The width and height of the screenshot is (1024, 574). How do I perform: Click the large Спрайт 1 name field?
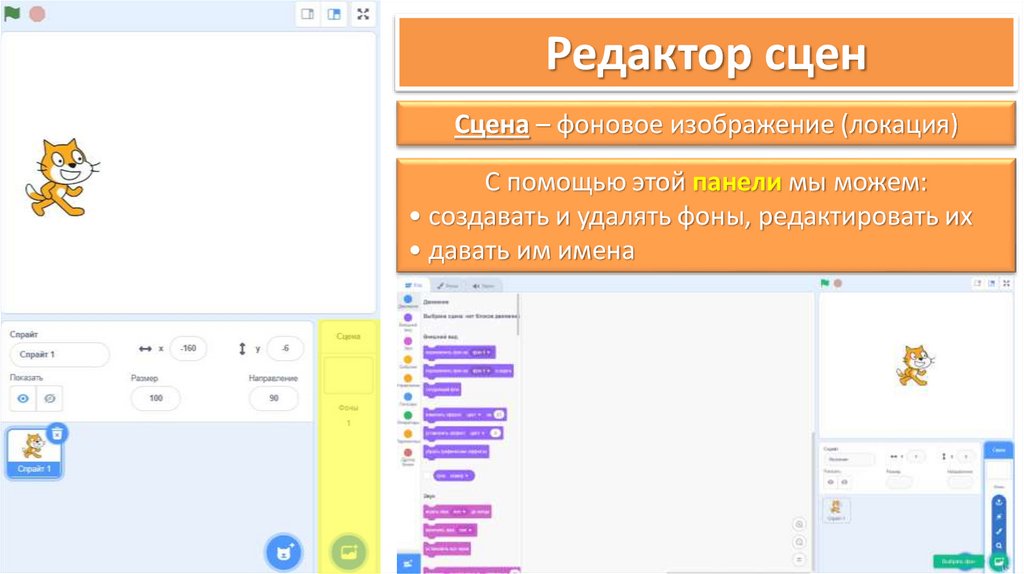tap(59, 355)
